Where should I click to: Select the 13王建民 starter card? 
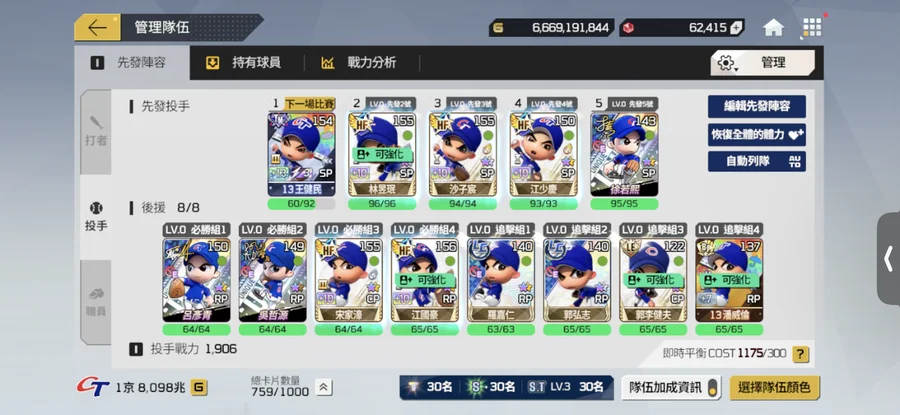tap(301, 154)
